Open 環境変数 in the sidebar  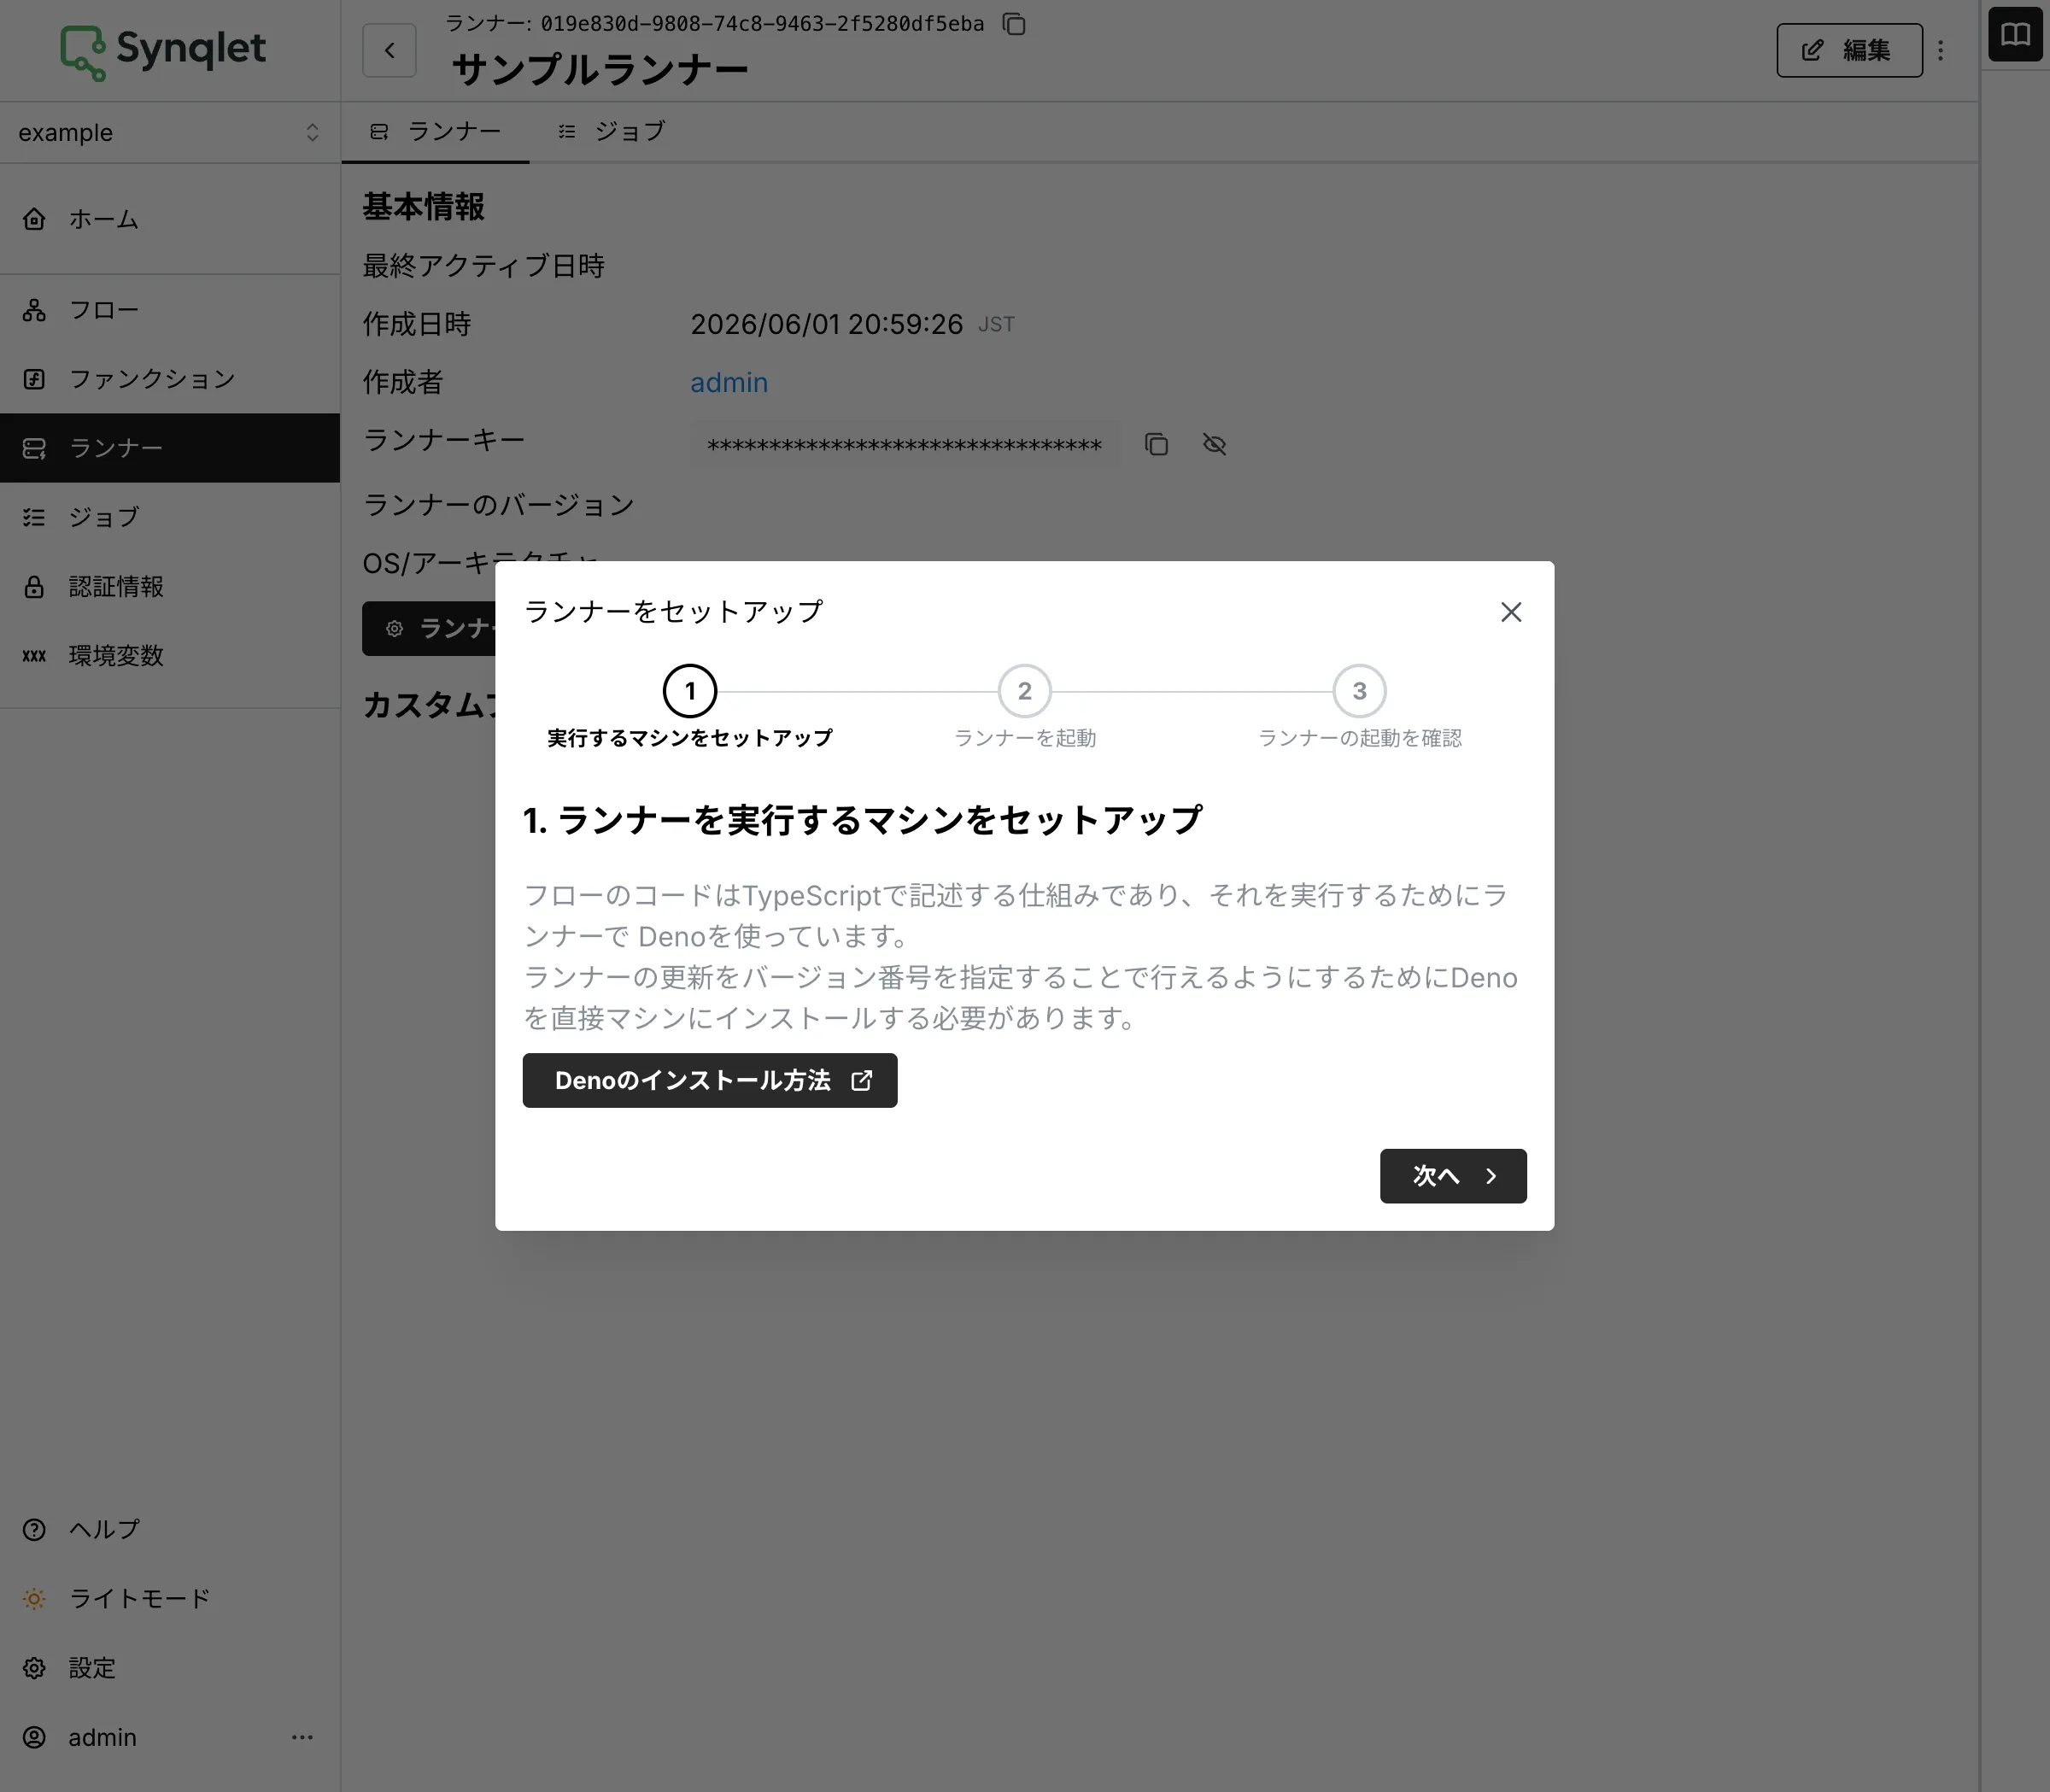(170, 655)
